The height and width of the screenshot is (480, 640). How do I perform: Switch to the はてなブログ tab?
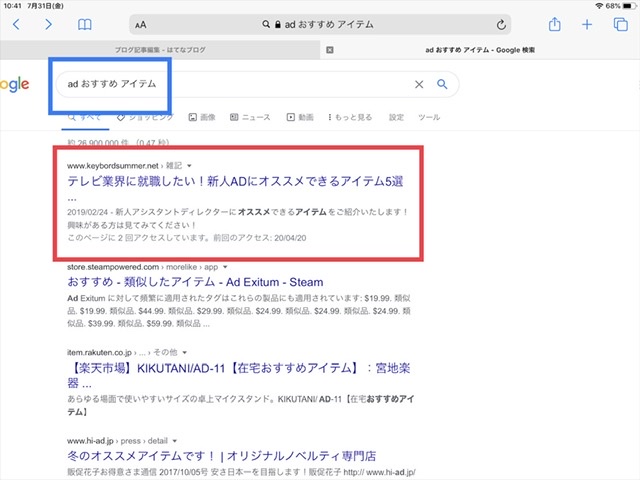(160, 50)
